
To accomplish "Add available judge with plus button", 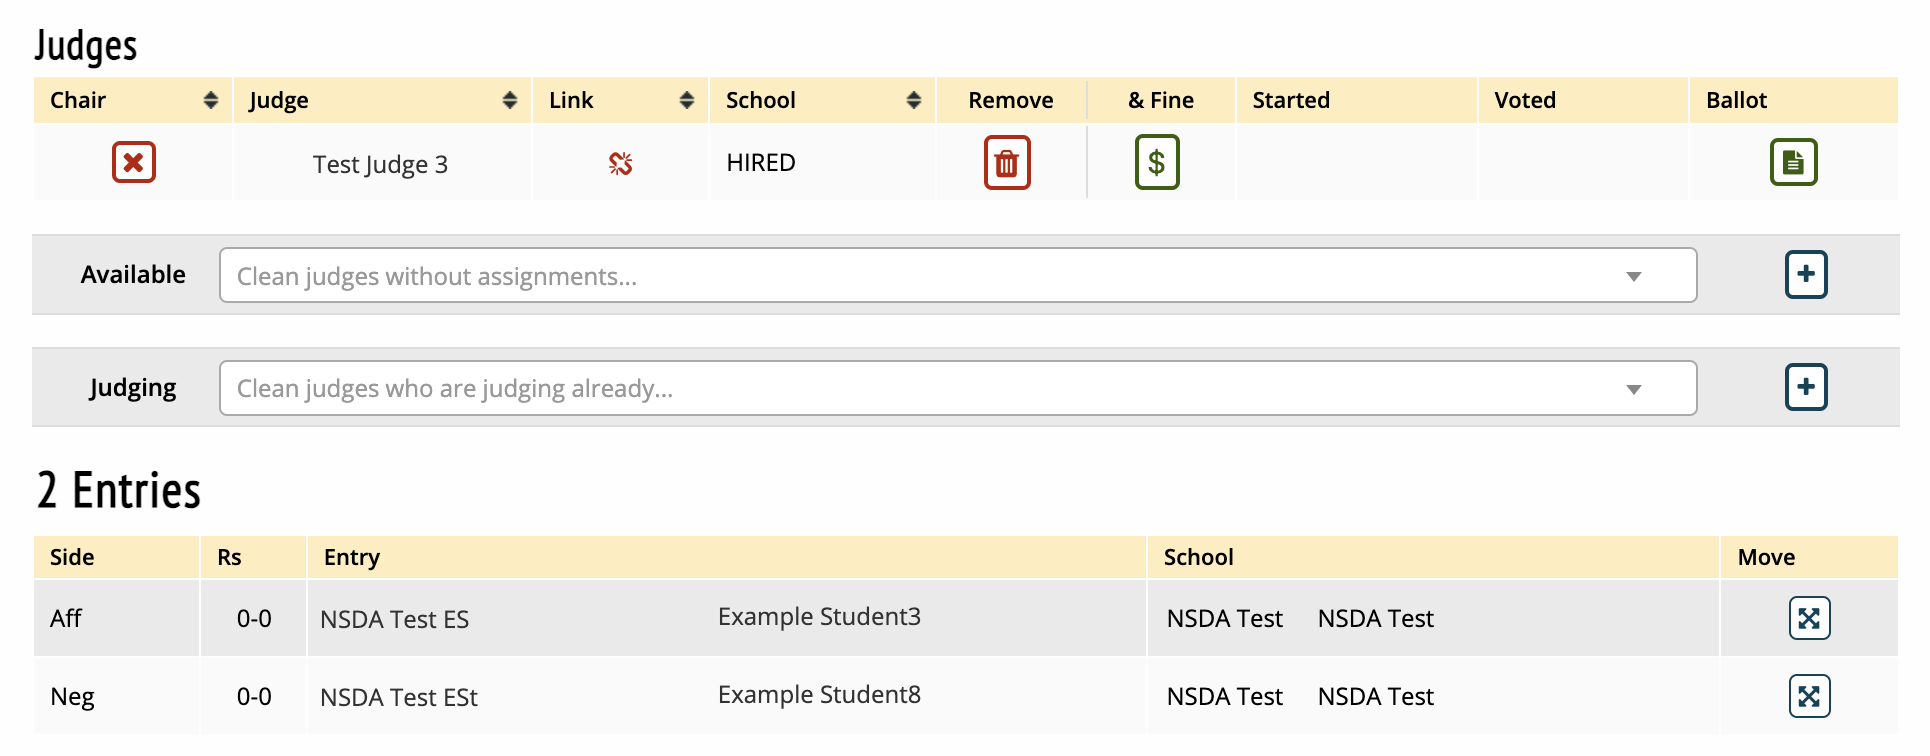I will point(1806,275).
